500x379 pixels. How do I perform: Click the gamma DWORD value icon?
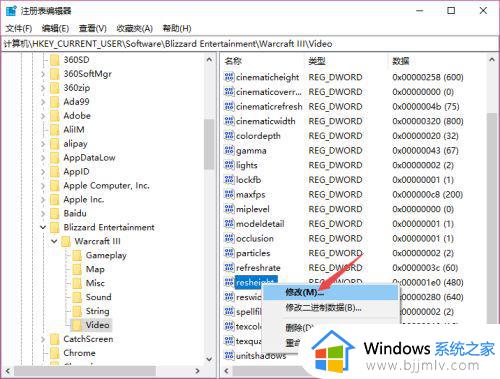tap(229, 151)
